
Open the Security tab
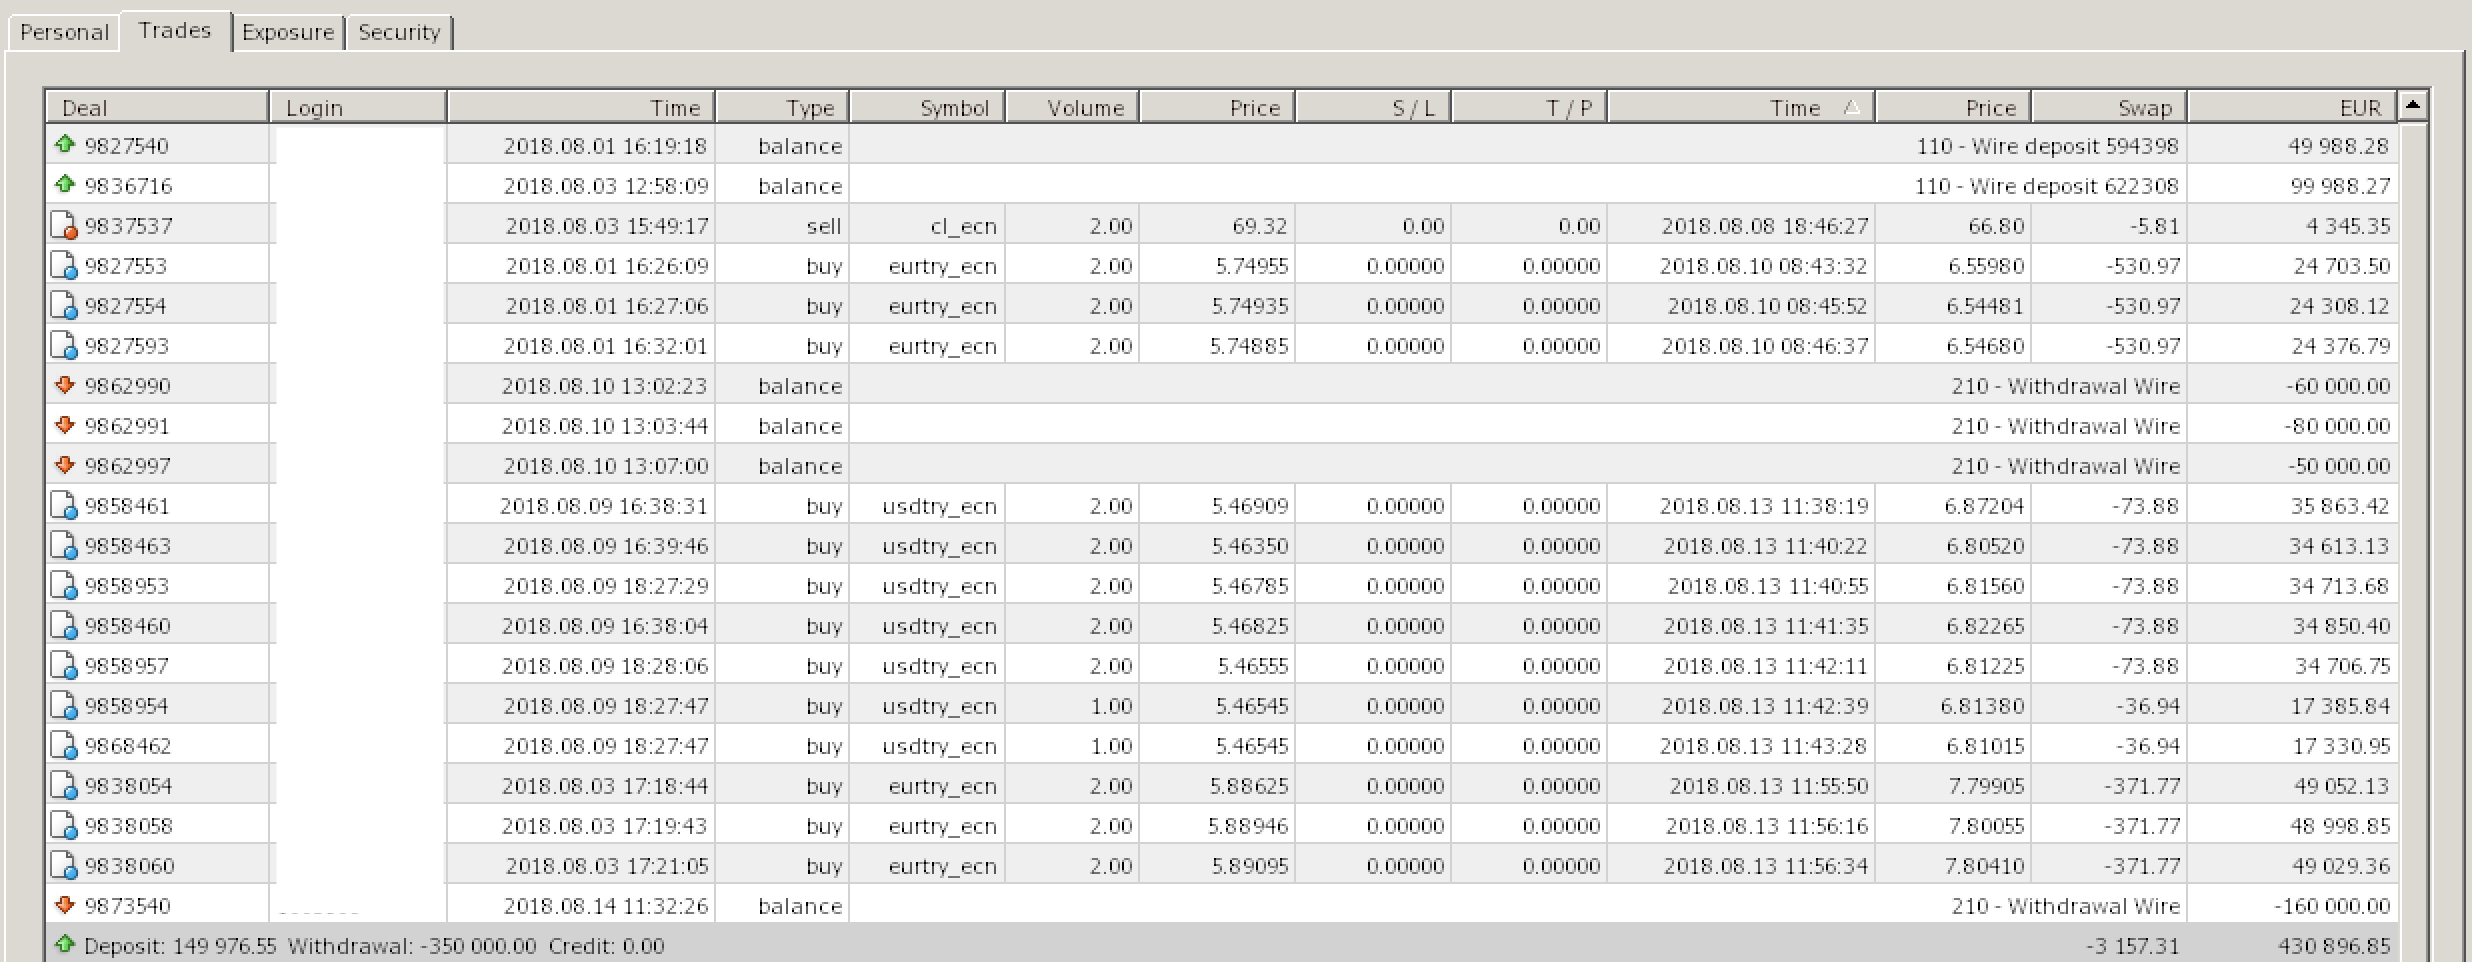(399, 32)
